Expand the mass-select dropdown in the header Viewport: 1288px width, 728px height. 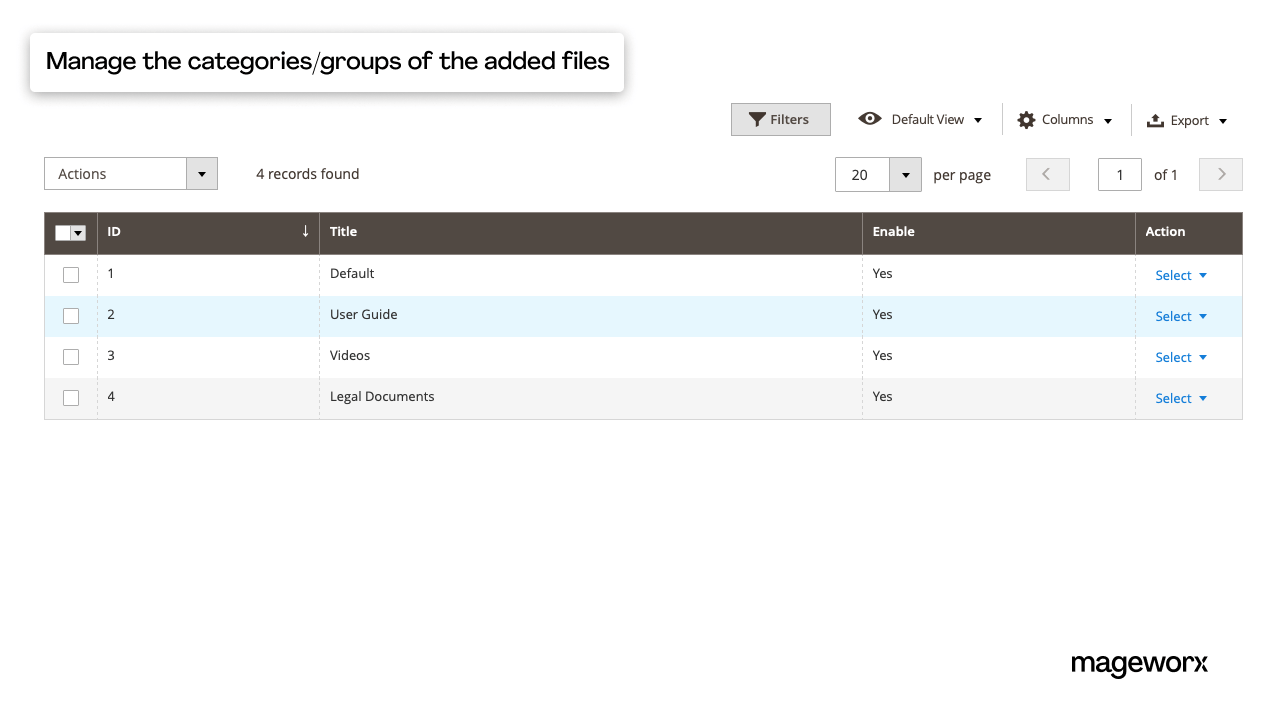78,232
